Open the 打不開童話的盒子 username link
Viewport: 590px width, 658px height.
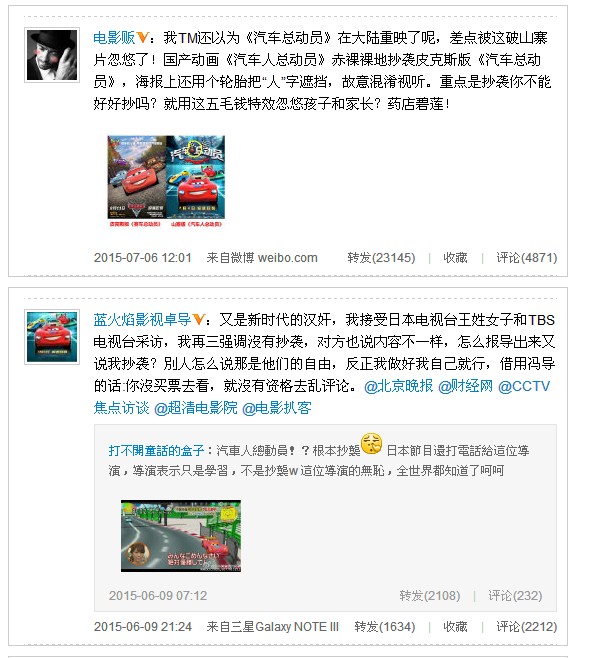pyautogui.click(x=156, y=451)
